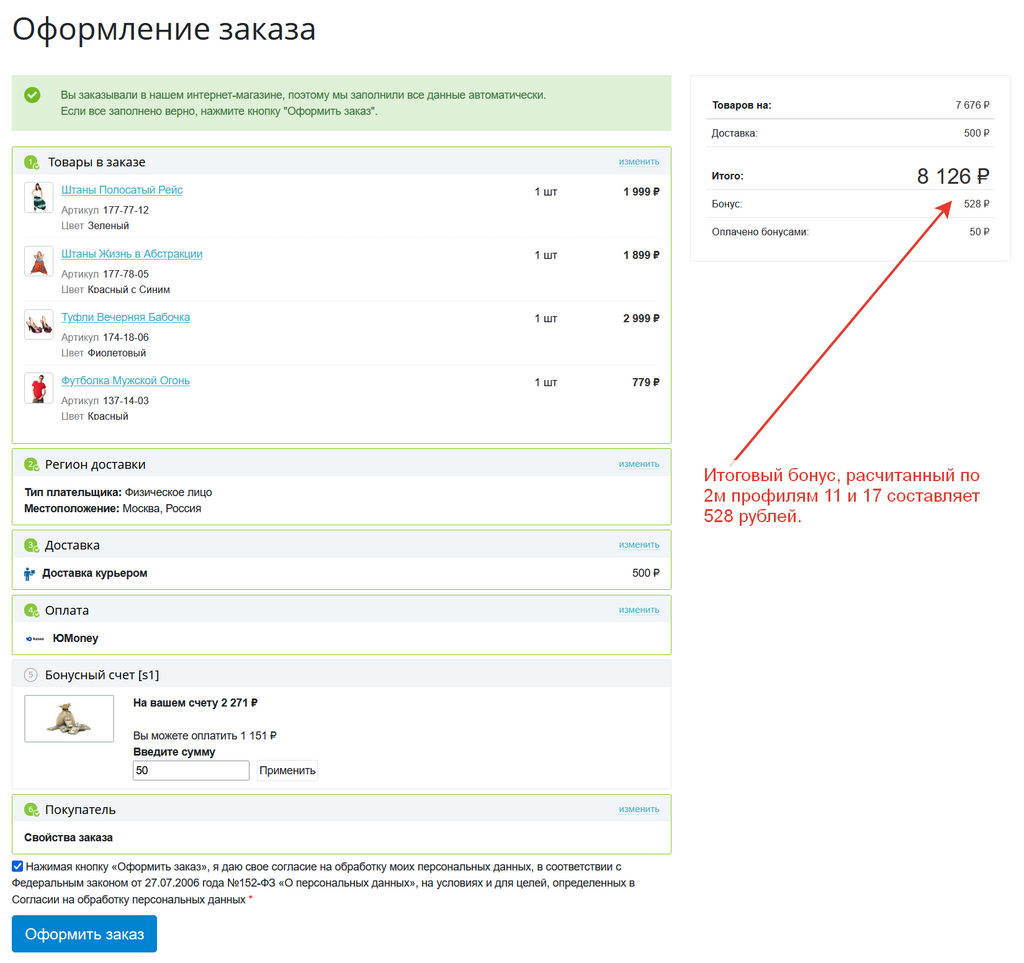Click the ЮMoney payment logo icon
This screenshot has width=1024, height=963.
coord(35,638)
